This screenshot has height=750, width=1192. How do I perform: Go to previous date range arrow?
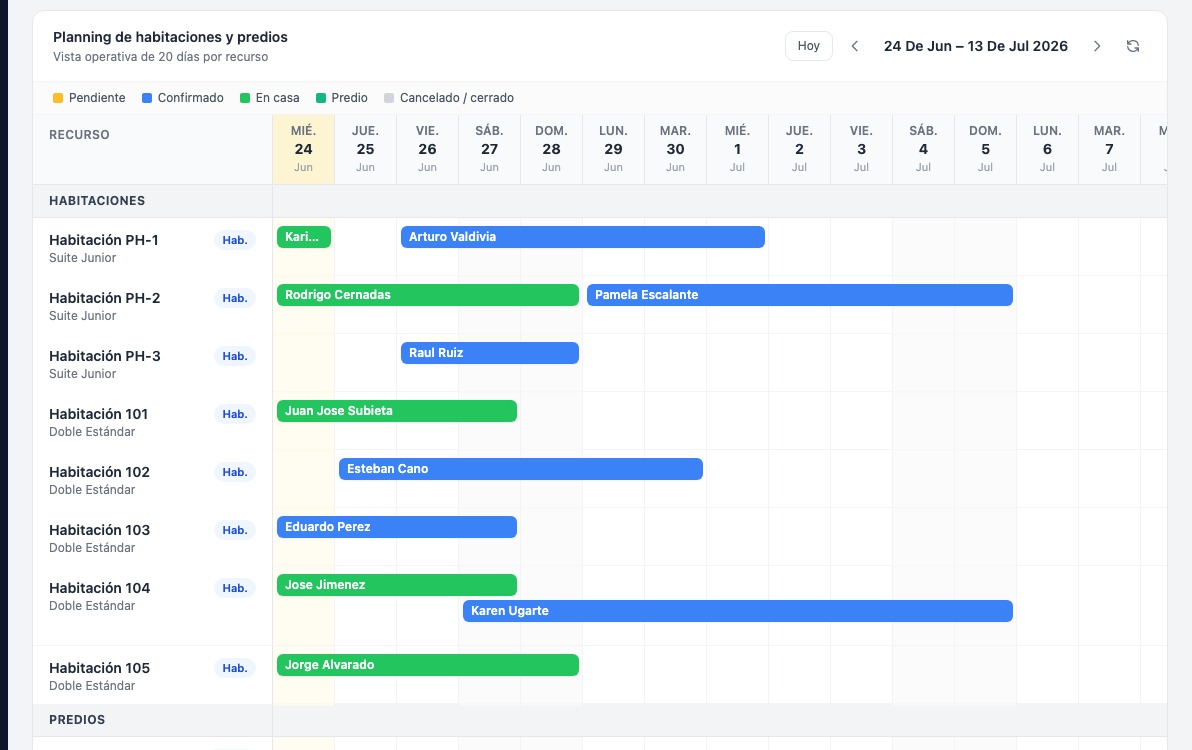coord(855,46)
